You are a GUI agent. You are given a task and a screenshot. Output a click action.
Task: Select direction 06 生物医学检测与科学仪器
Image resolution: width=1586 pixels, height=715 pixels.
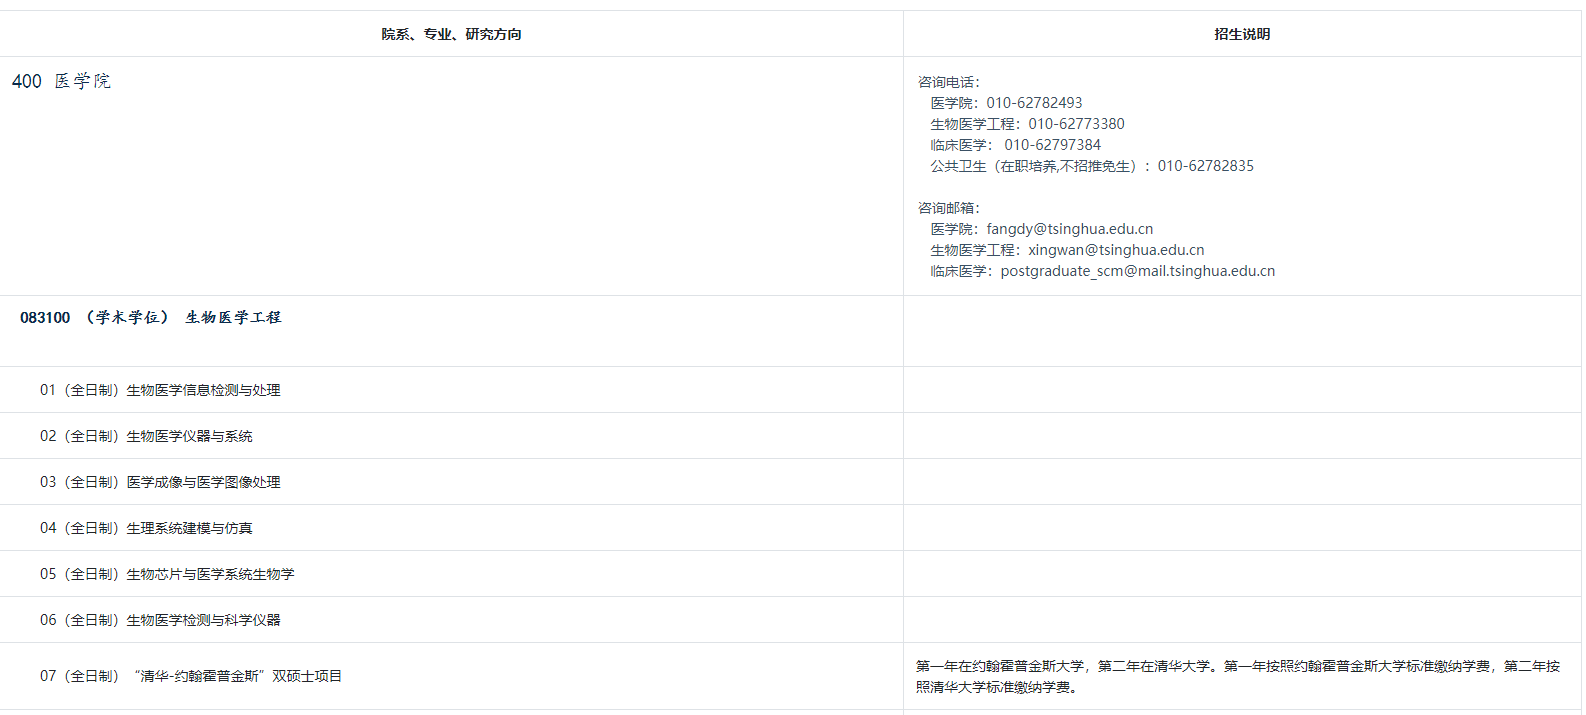(x=160, y=620)
